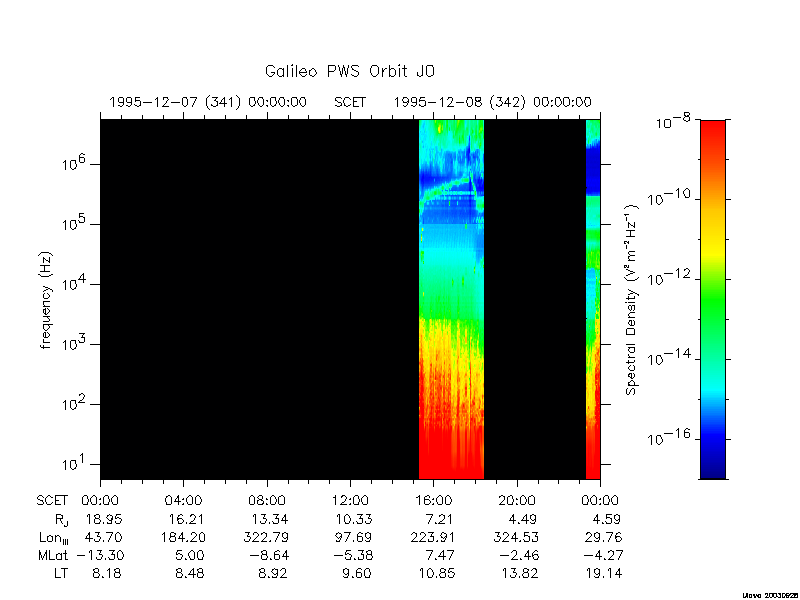Select the date label '1995-12-07 (341) 00:00:00'
The width and height of the screenshot is (800, 600).
(208, 102)
